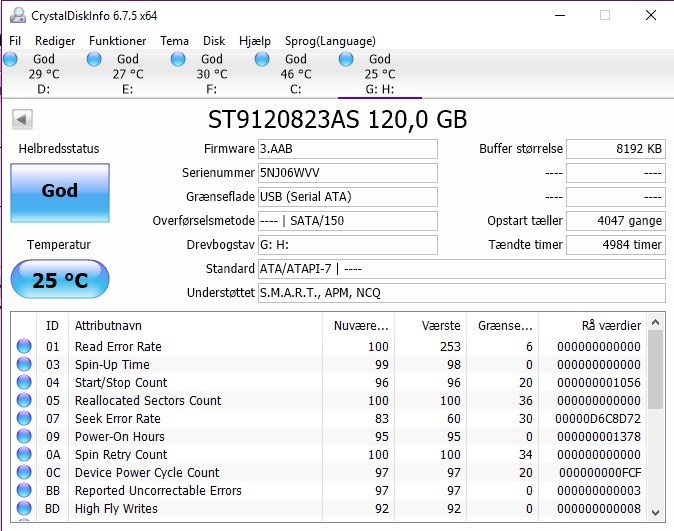
Task: Click the Buffer størrelse field 8192 KB
Action: (x=616, y=149)
